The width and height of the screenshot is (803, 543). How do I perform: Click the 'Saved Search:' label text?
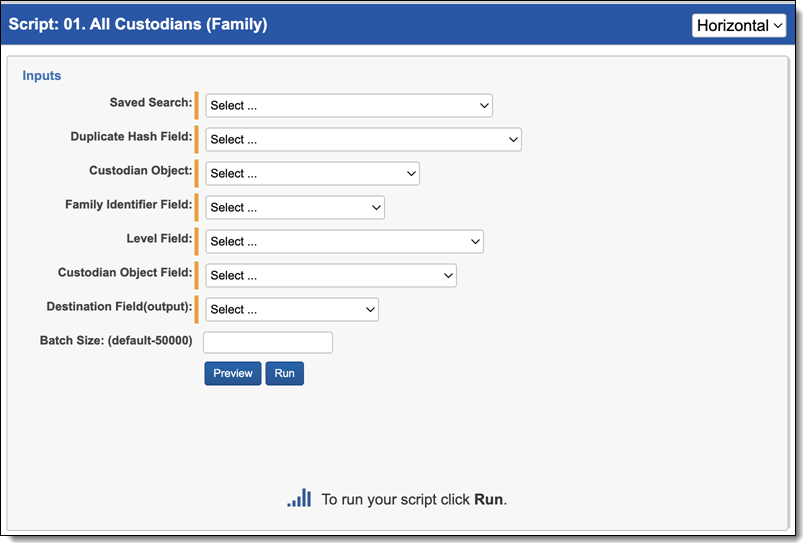click(151, 103)
